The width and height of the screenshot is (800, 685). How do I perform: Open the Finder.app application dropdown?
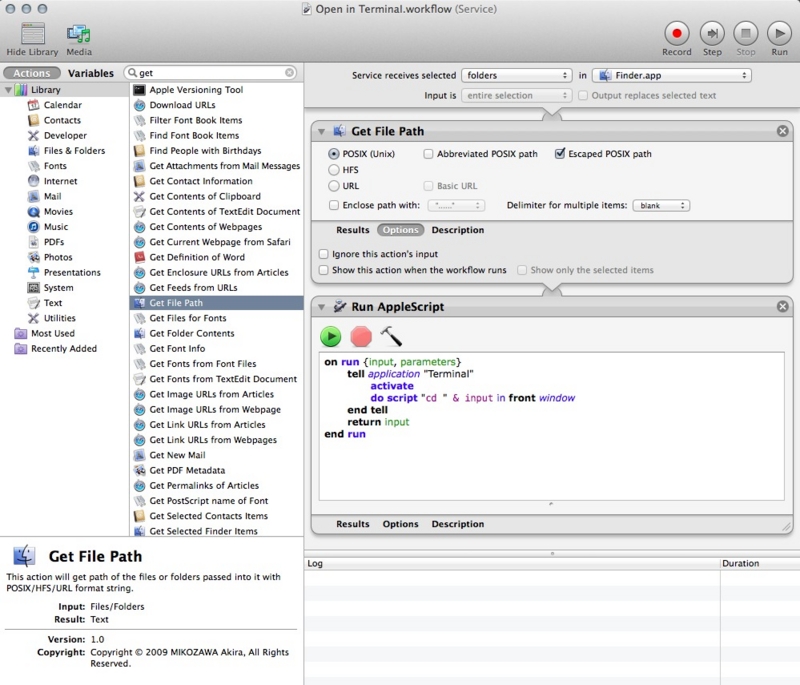(x=671, y=75)
